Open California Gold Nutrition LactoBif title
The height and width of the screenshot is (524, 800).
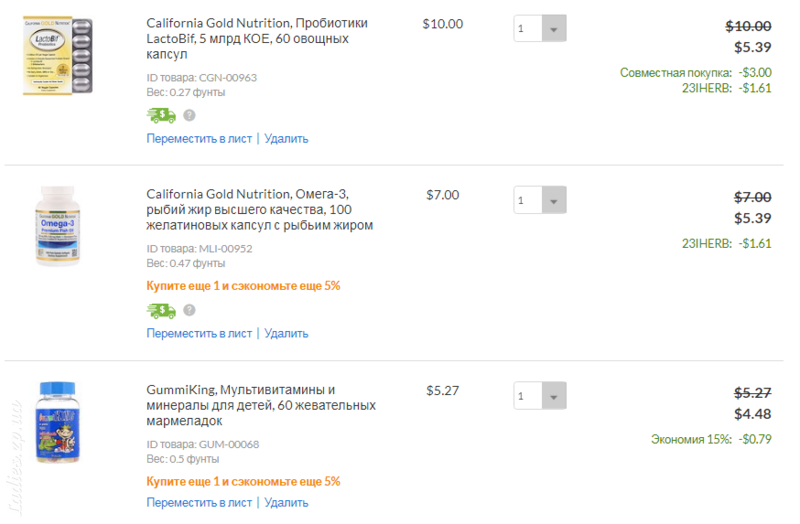coord(257,38)
